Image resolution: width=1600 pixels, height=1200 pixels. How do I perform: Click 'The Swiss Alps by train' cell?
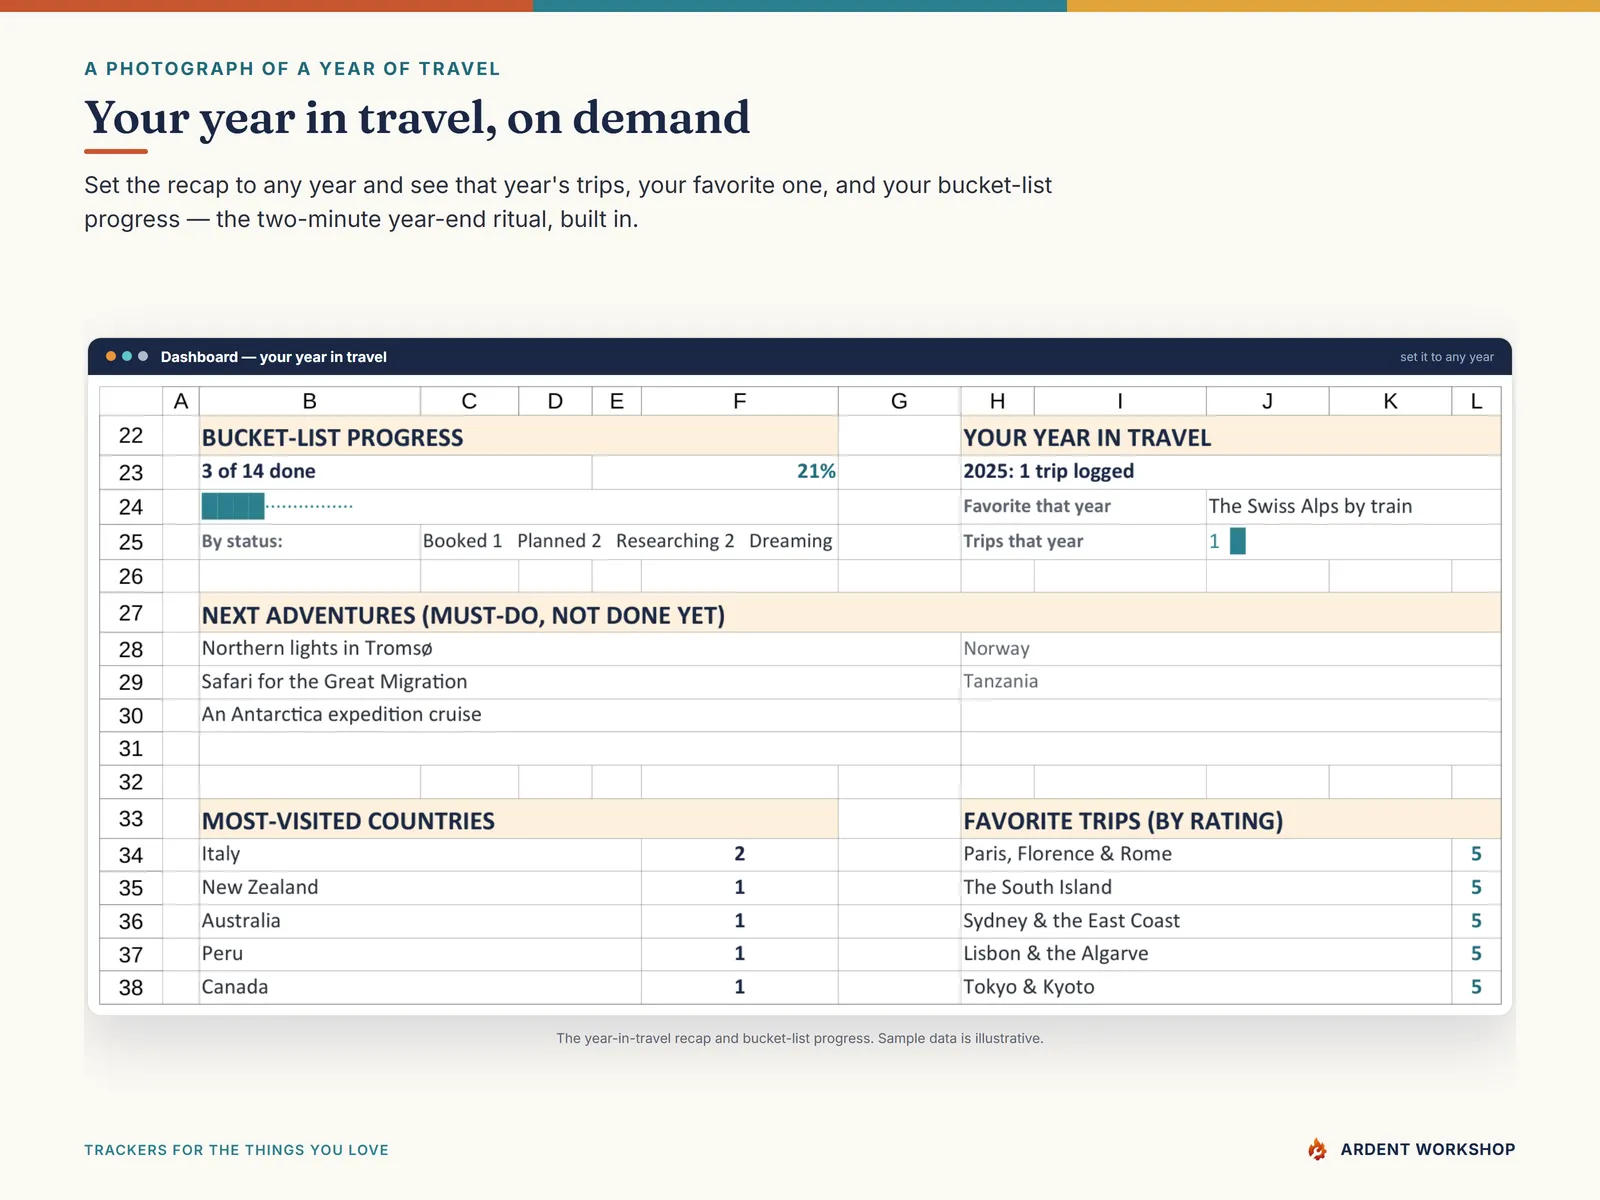1353,506
